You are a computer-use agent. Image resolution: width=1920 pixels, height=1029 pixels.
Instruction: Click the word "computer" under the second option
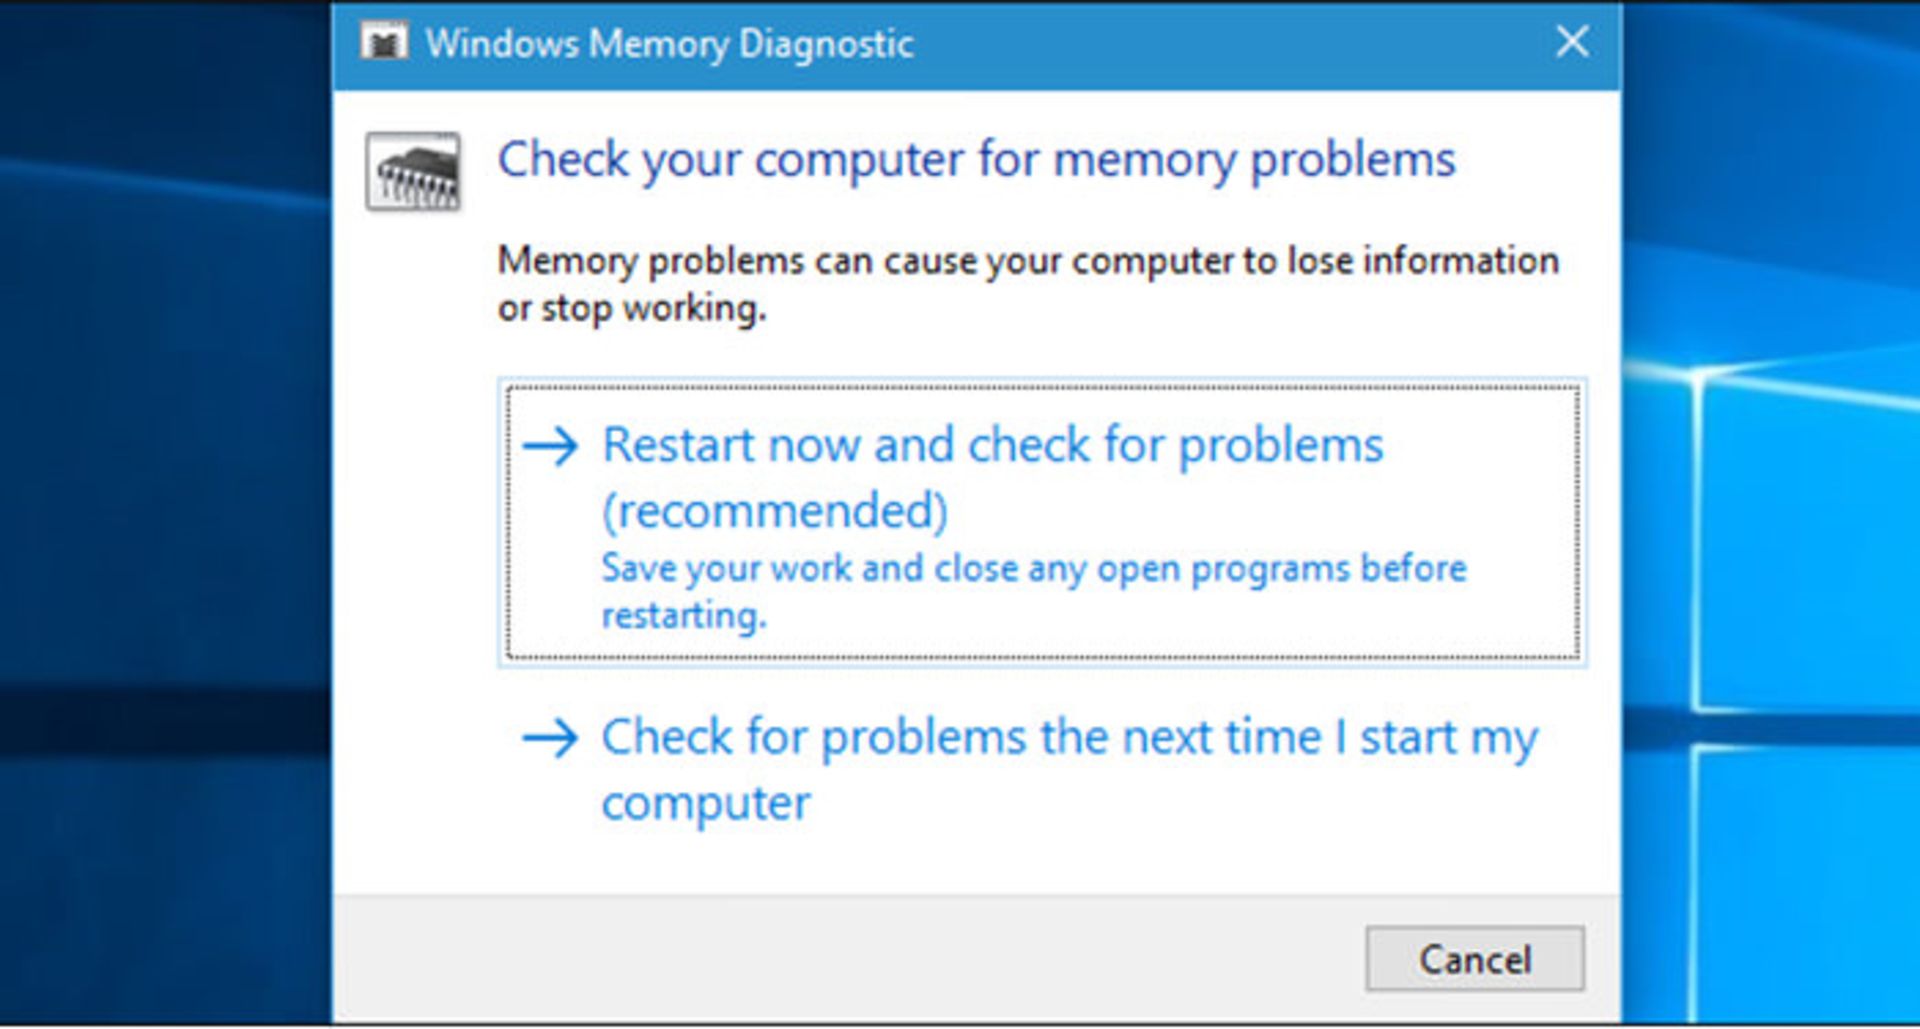(706, 804)
